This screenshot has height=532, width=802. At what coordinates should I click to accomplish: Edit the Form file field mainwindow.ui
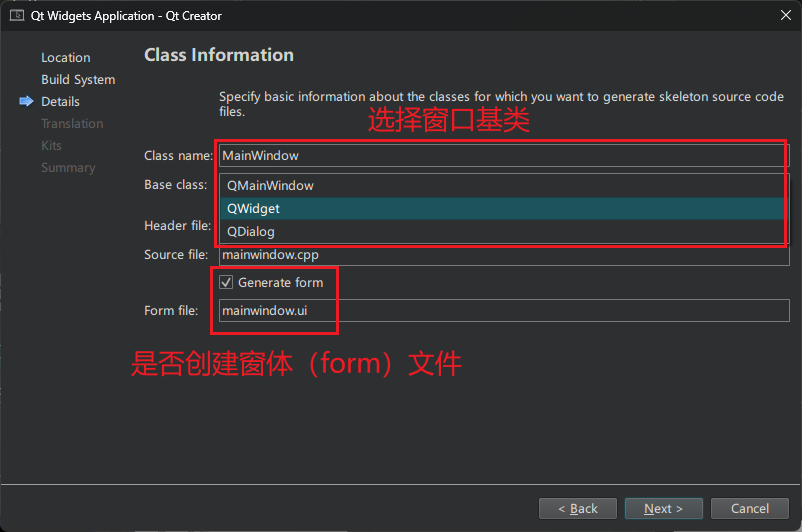click(500, 311)
